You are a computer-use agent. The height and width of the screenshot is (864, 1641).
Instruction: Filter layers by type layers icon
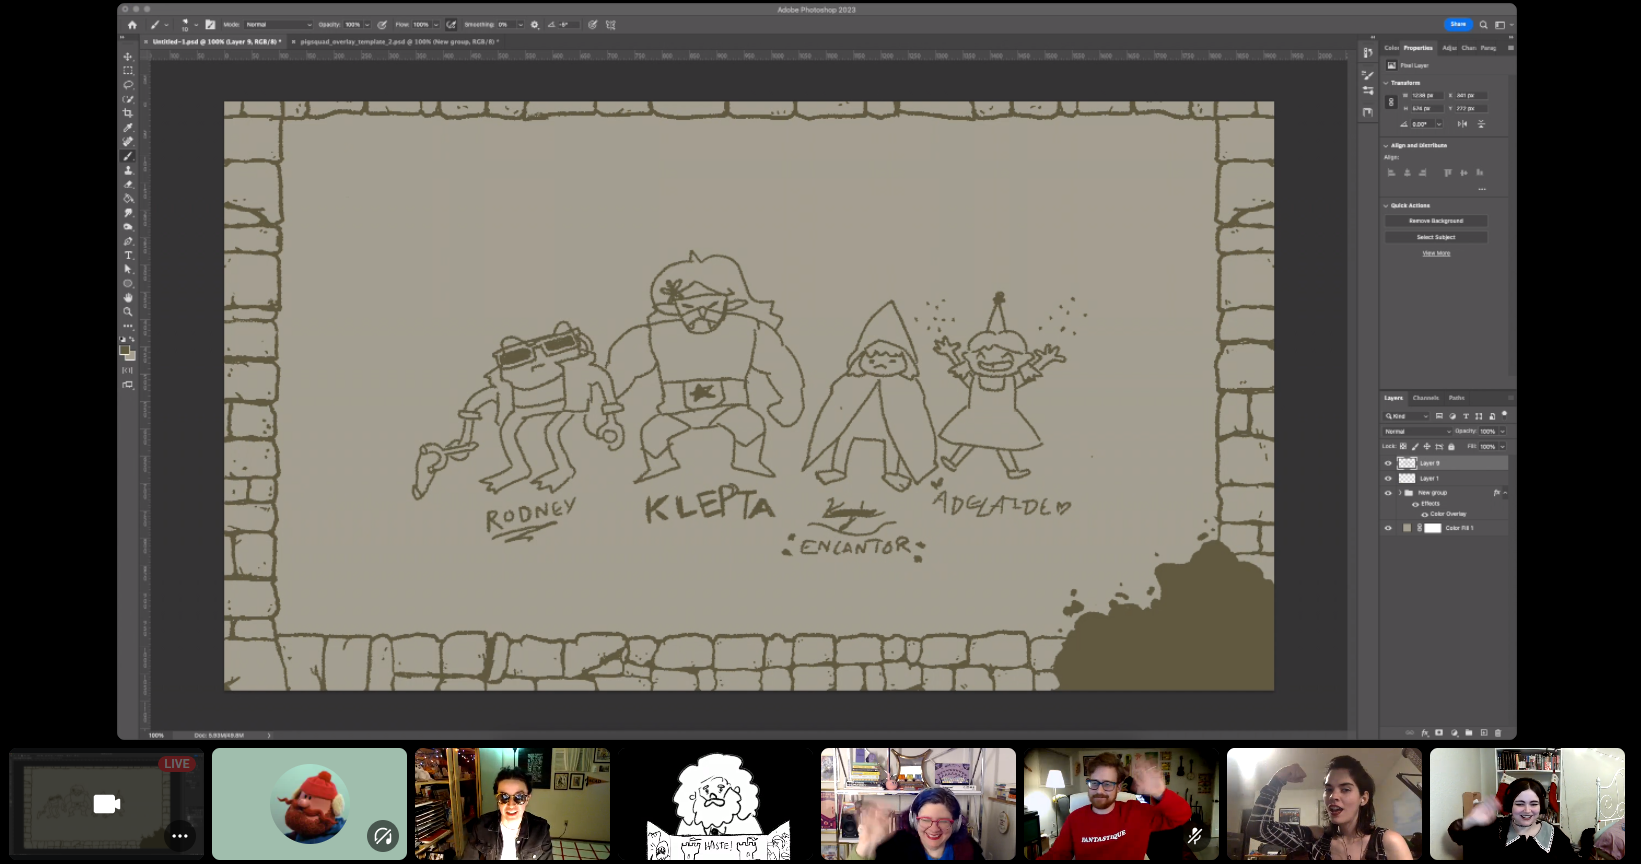(1466, 416)
